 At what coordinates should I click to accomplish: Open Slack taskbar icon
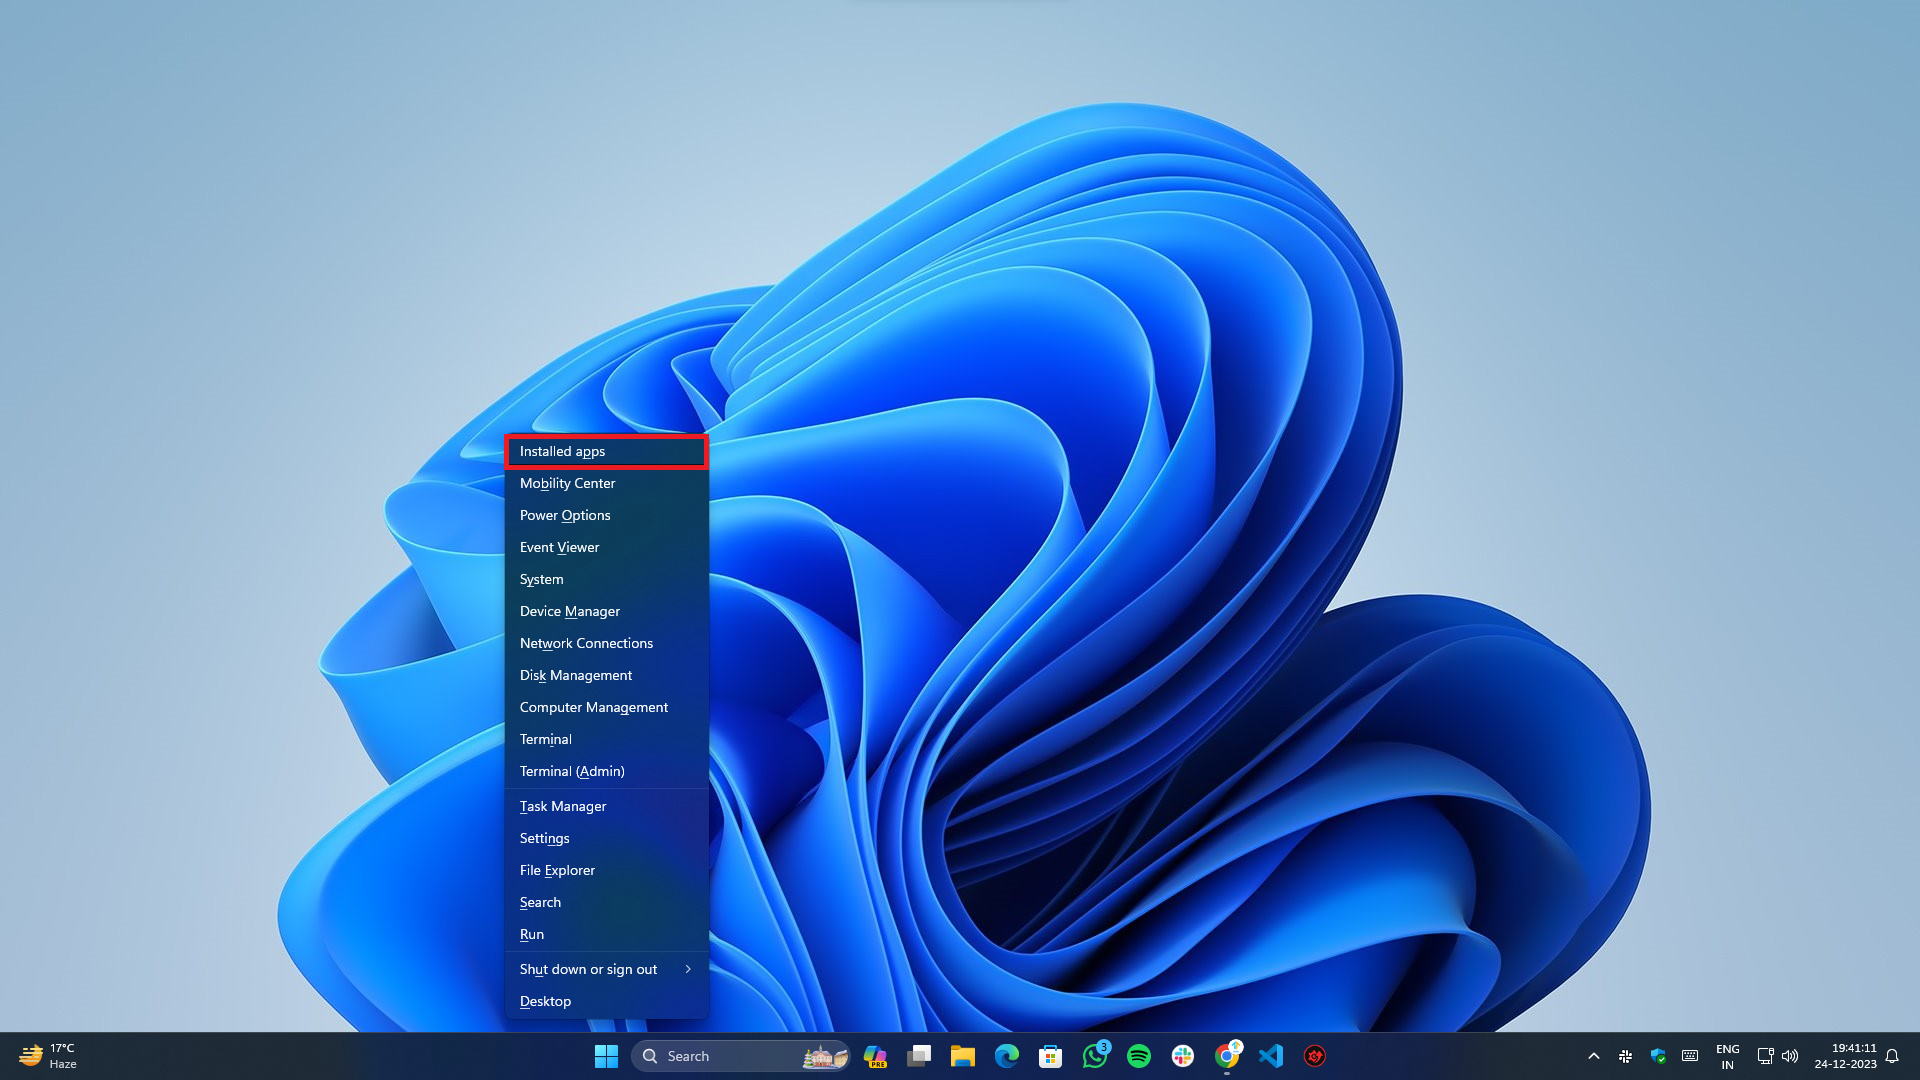point(1183,1056)
